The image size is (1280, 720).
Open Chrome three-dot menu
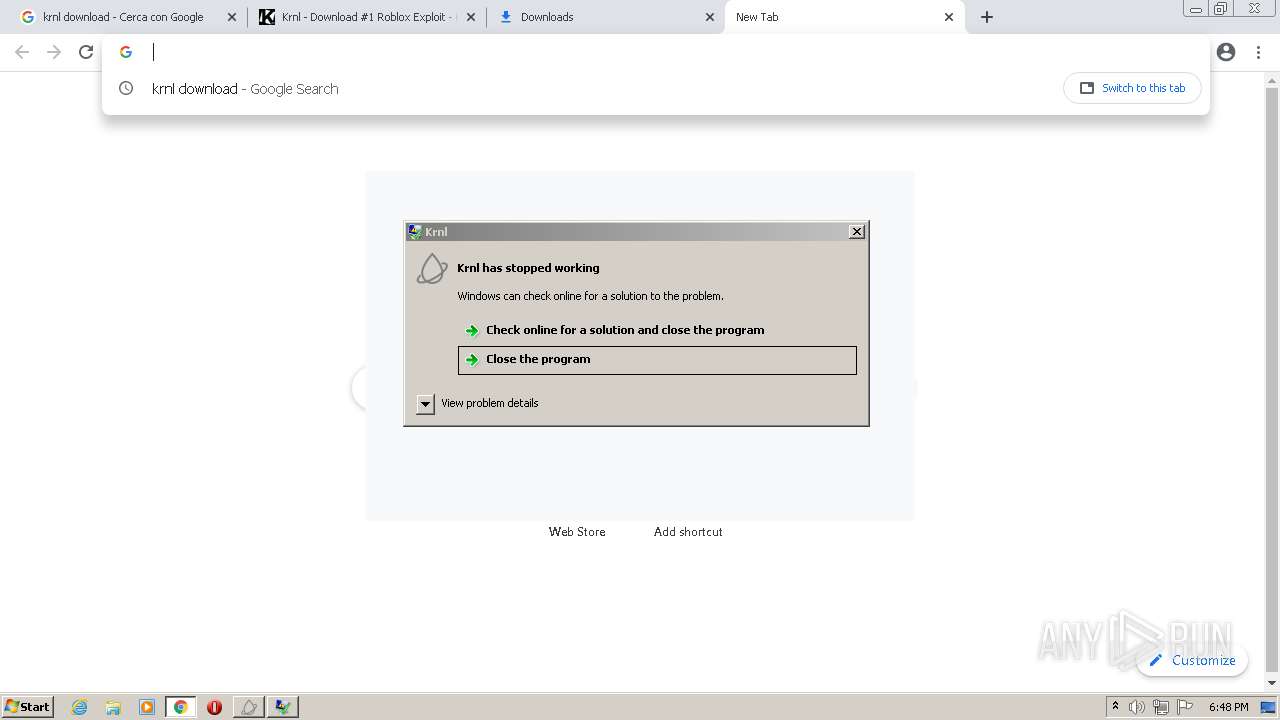[1258, 52]
